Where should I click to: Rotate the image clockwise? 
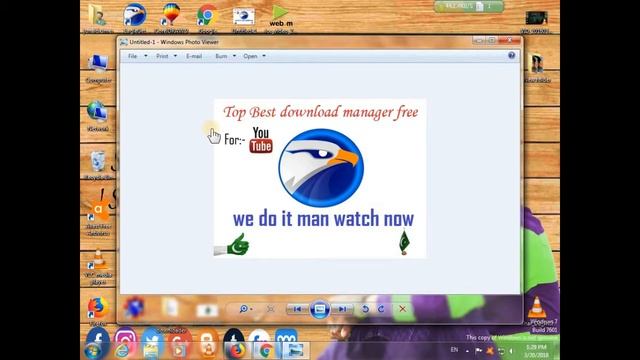(381, 309)
